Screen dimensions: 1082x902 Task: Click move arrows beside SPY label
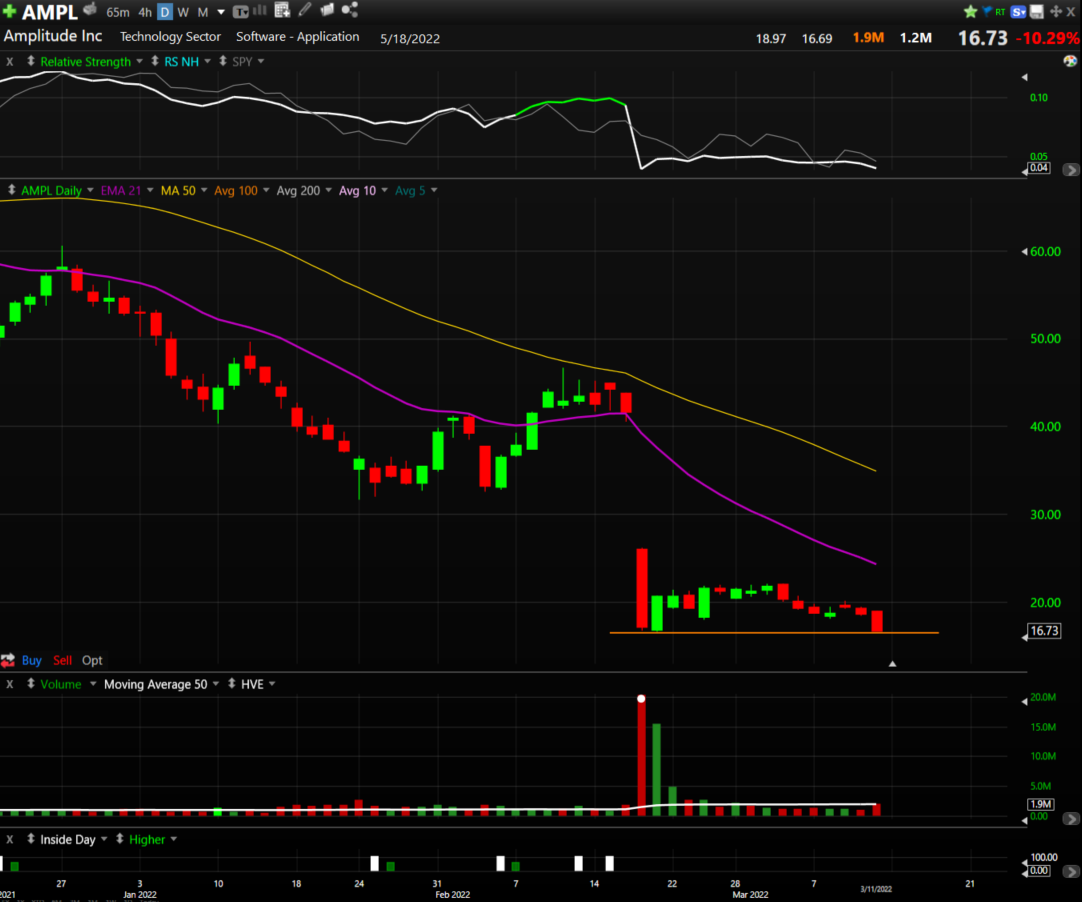click(x=223, y=61)
